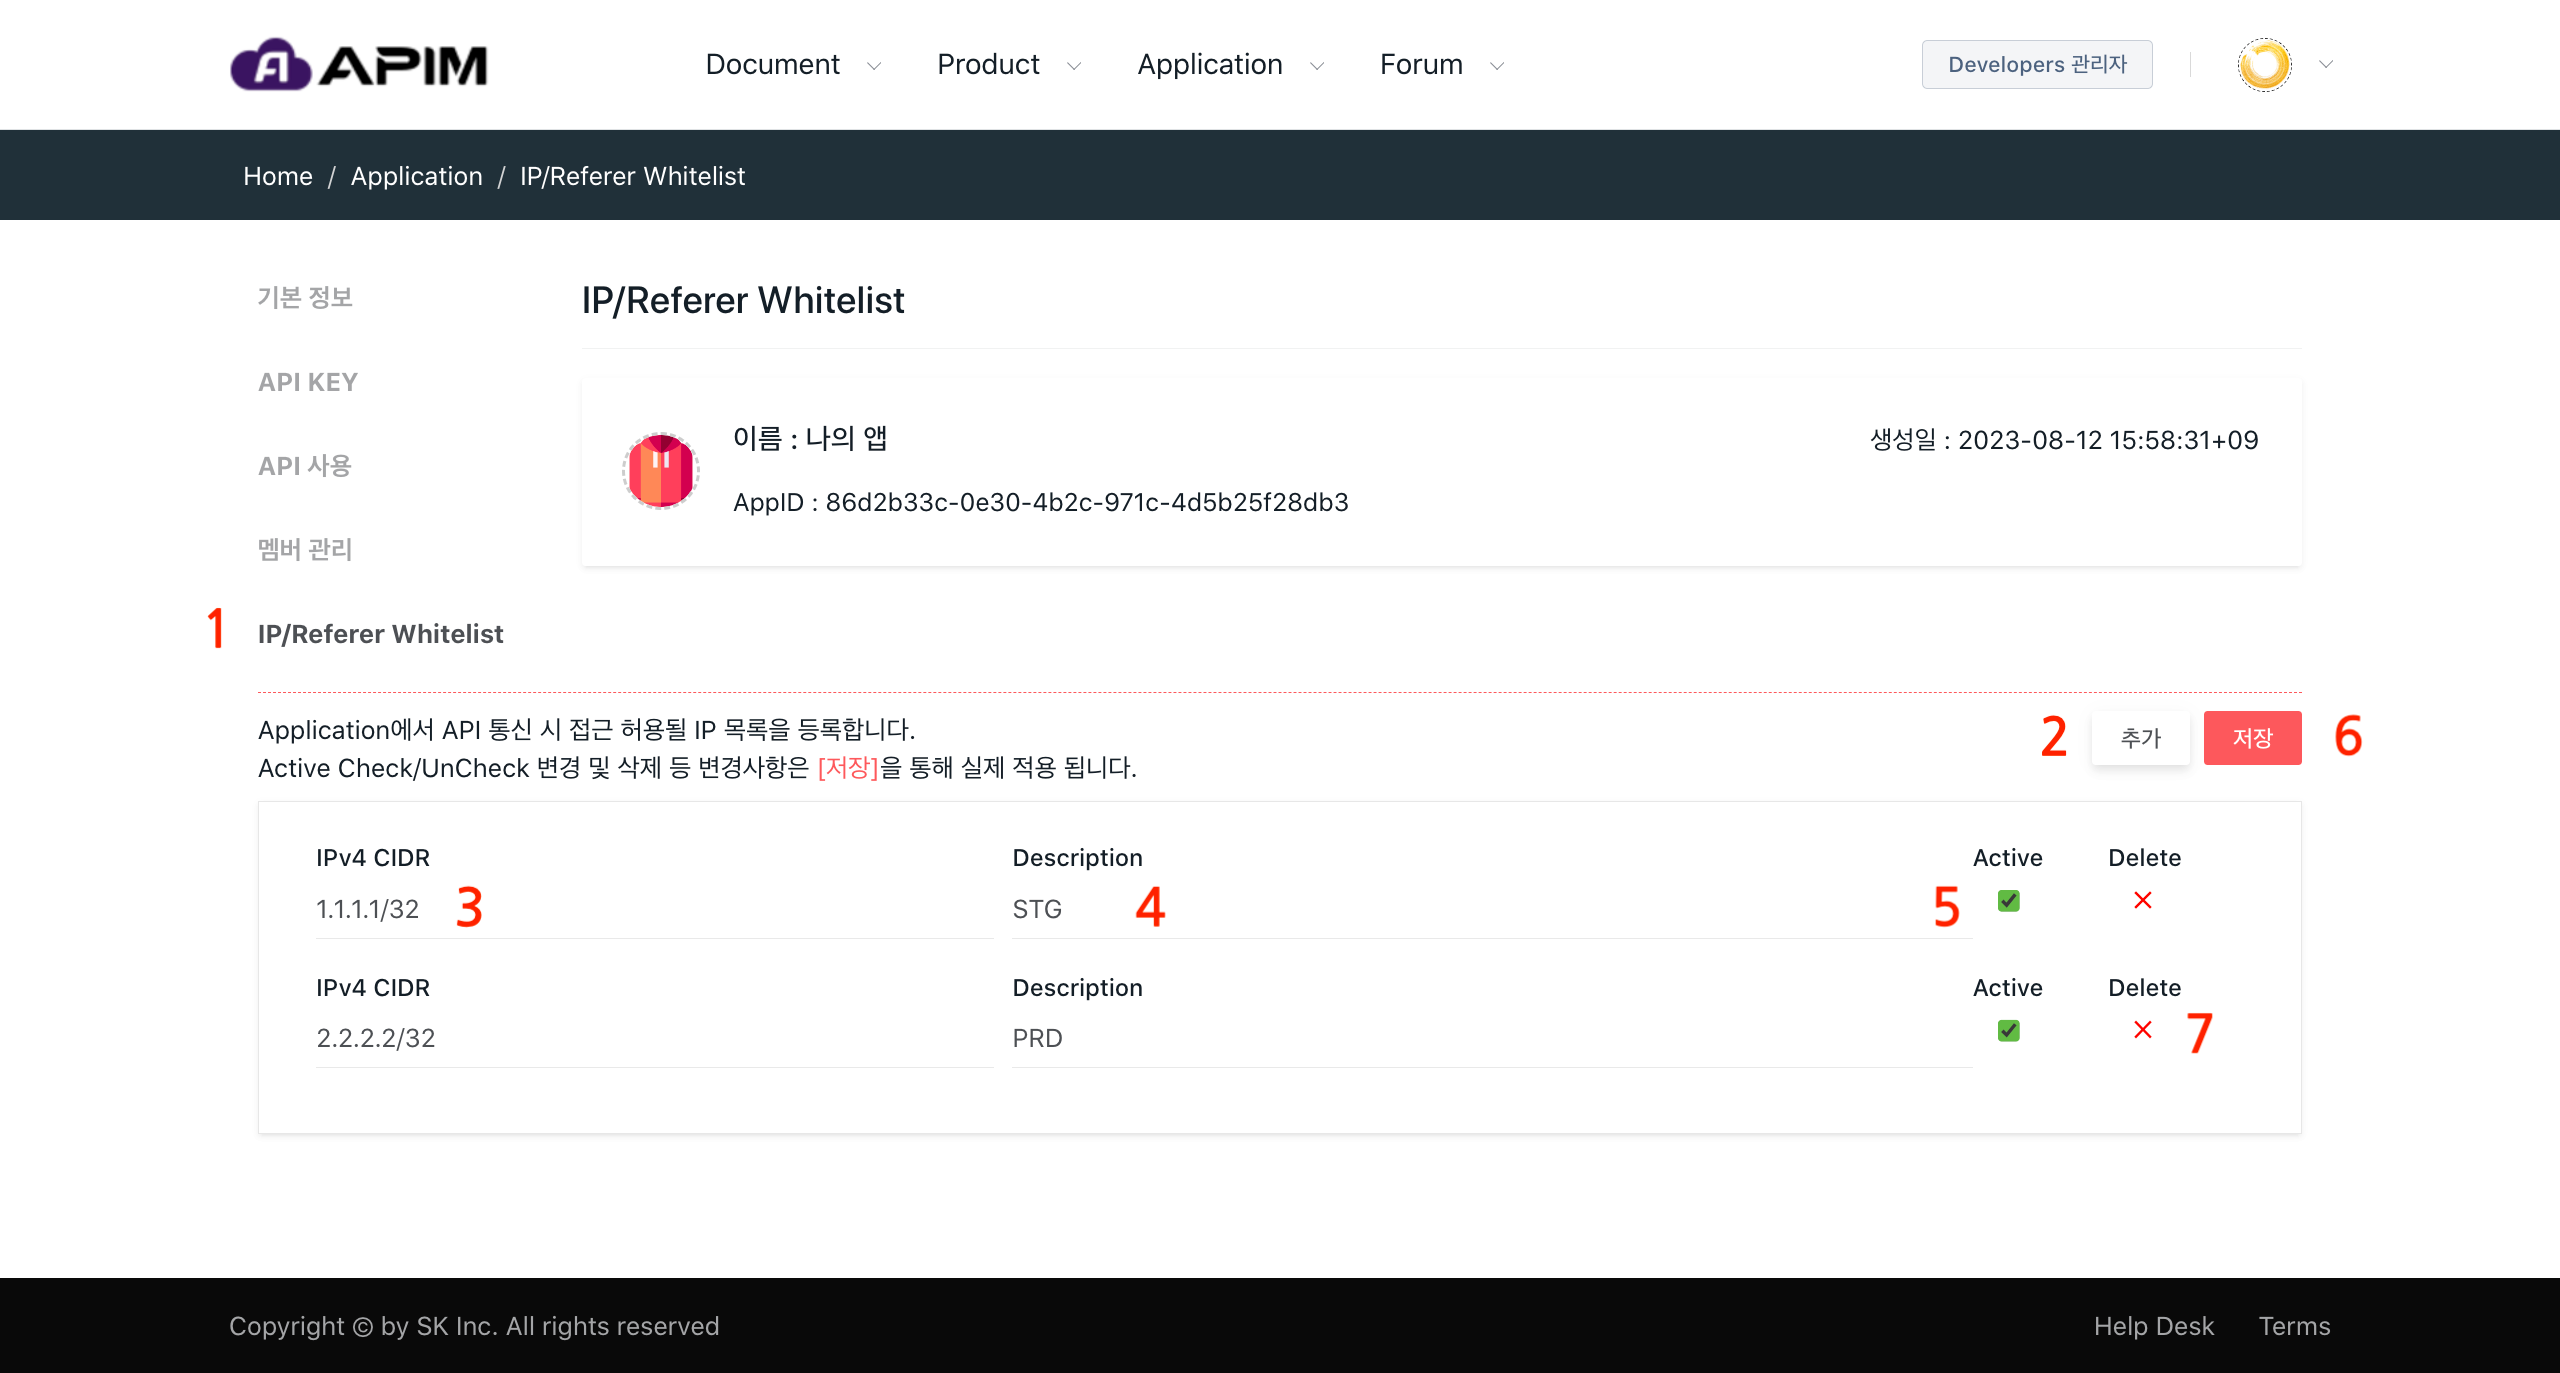Select the 기본 정보 sidebar item
Viewport: 2560px width, 1373px height.
[x=305, y=297]
